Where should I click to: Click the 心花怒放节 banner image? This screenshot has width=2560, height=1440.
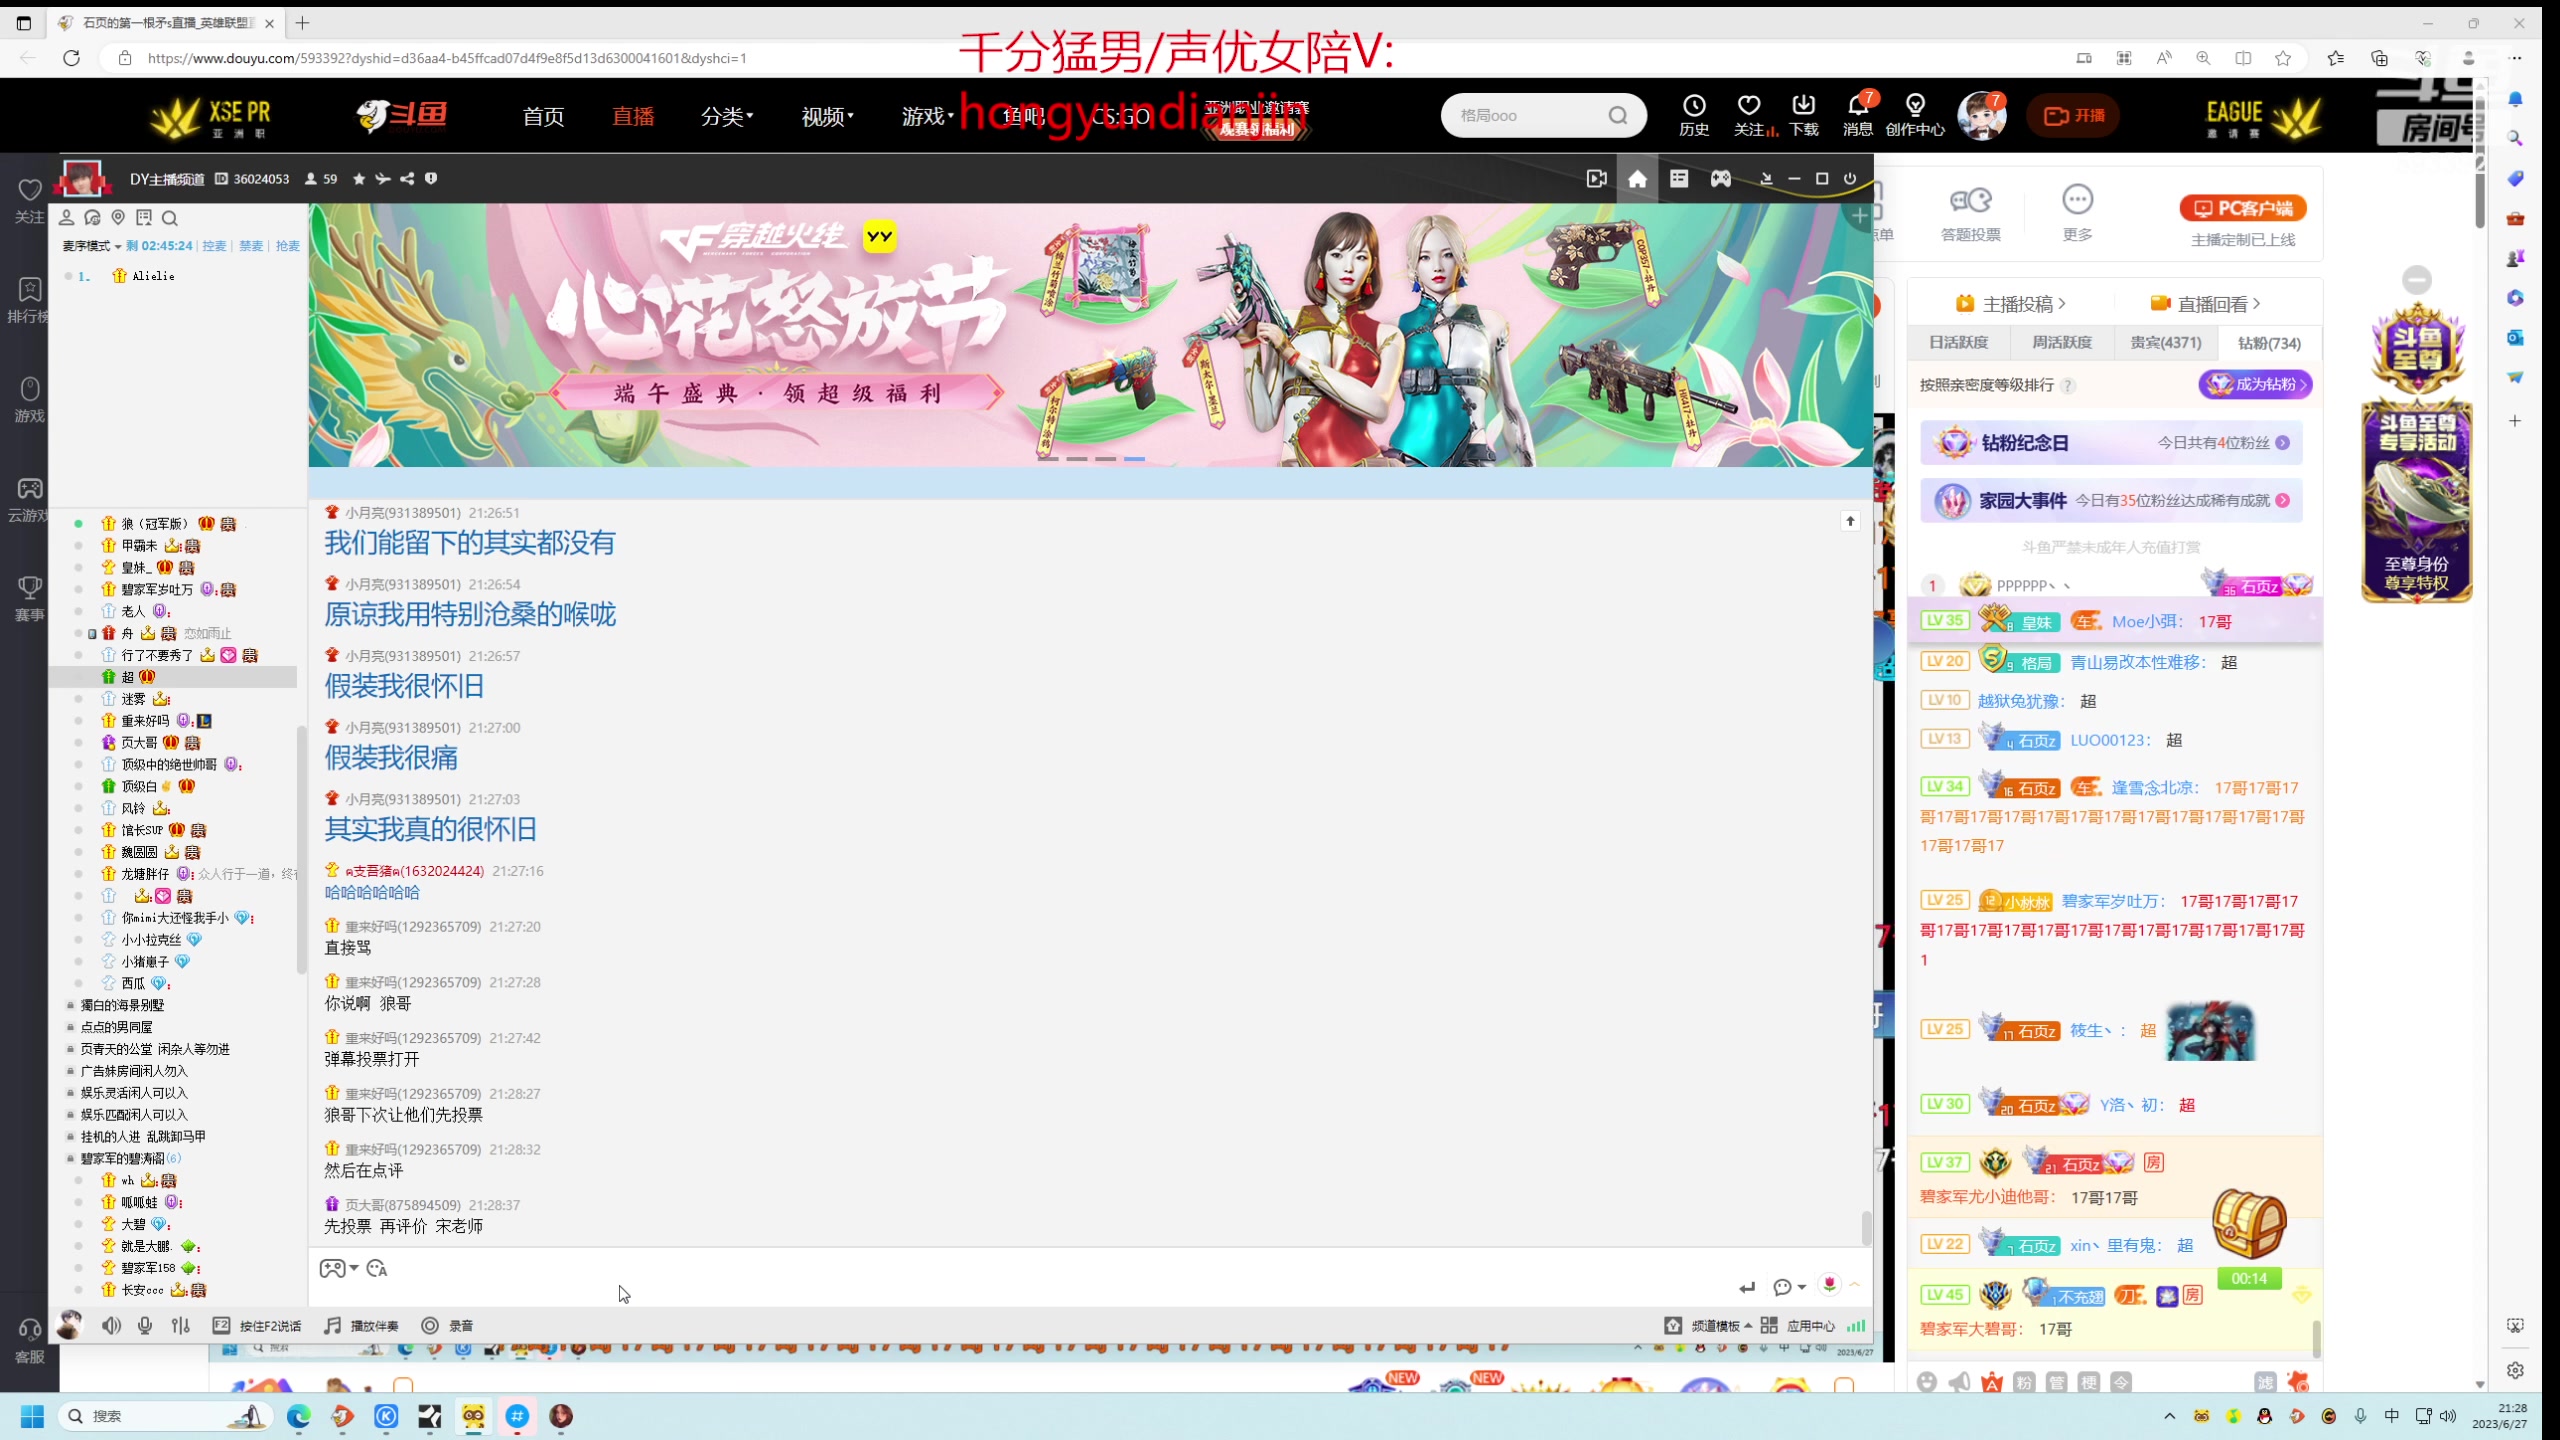click(x=1090, y=335)
